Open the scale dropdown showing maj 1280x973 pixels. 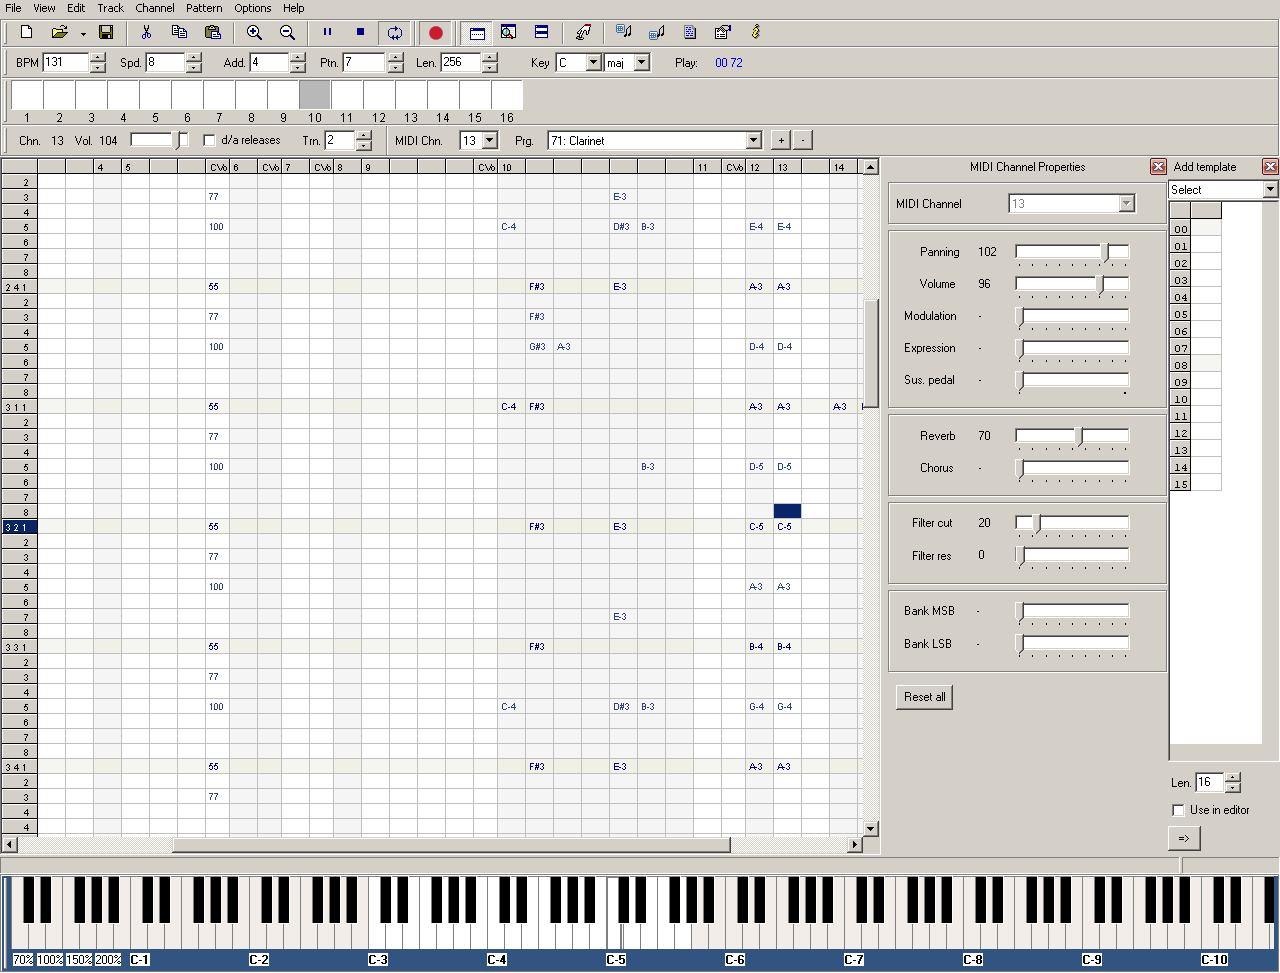(x=641, y=63)
